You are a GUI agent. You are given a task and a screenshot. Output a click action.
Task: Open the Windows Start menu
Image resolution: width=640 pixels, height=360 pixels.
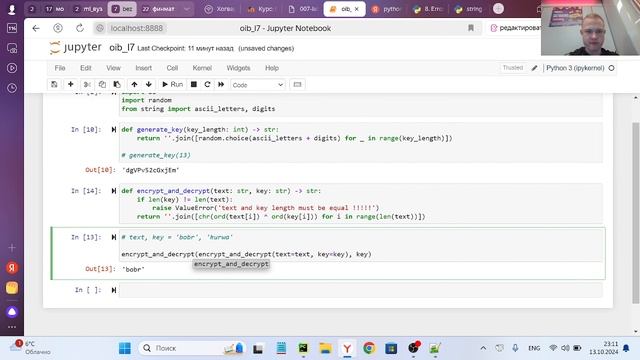point(125,348)
